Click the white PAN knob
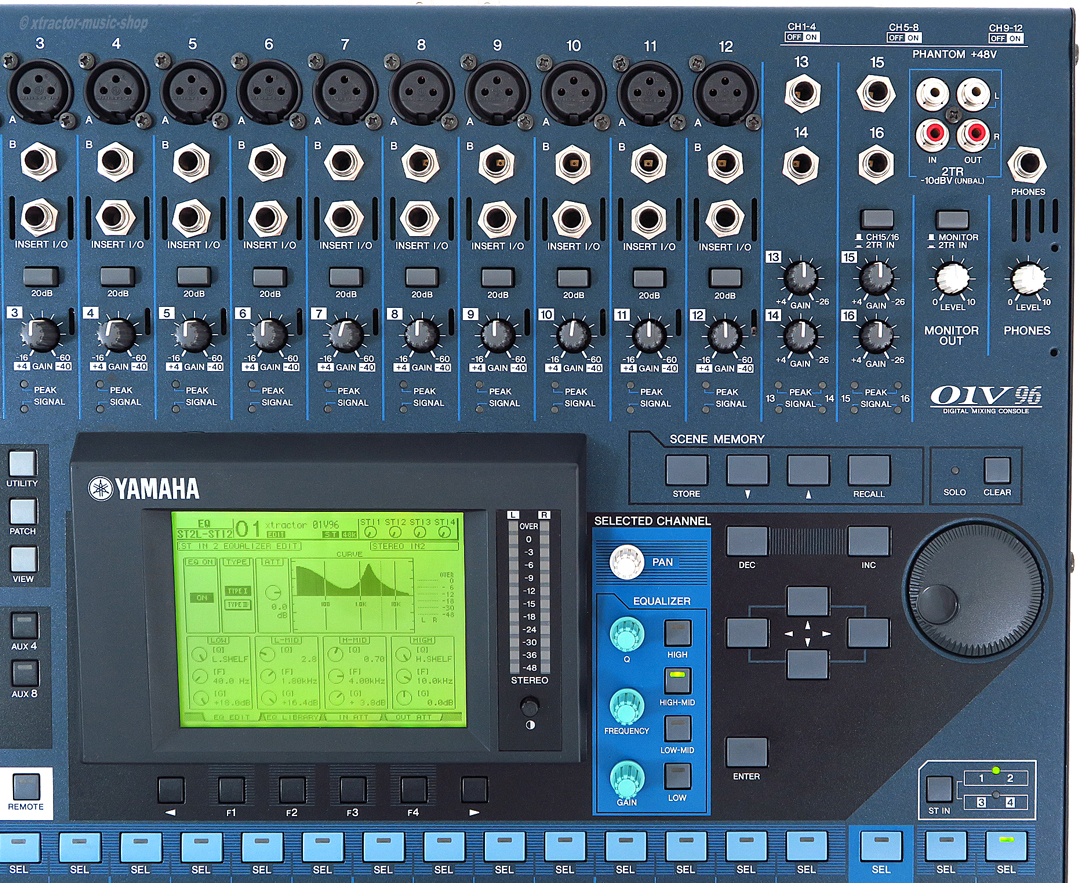Screen dimensions: 1080x883 pyautogui.click(x=628, y=562)
